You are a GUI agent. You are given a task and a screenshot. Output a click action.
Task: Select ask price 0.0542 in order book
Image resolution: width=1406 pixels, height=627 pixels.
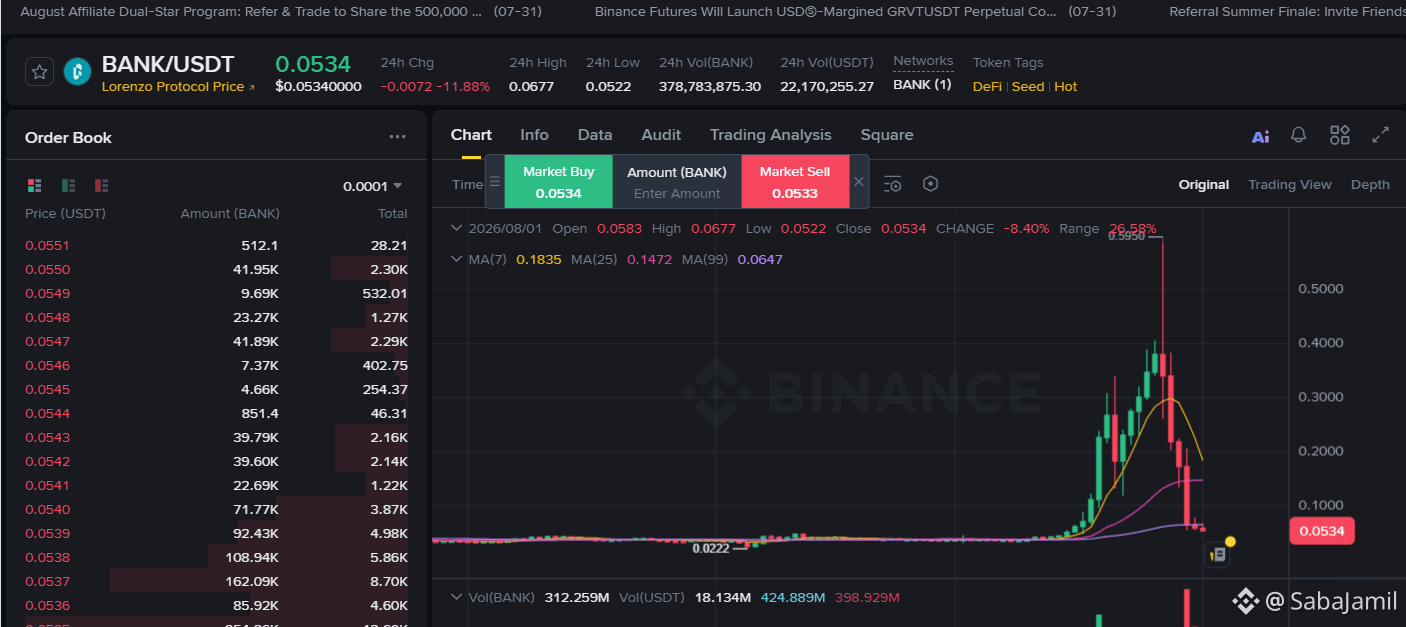click(x=47, y=461)
